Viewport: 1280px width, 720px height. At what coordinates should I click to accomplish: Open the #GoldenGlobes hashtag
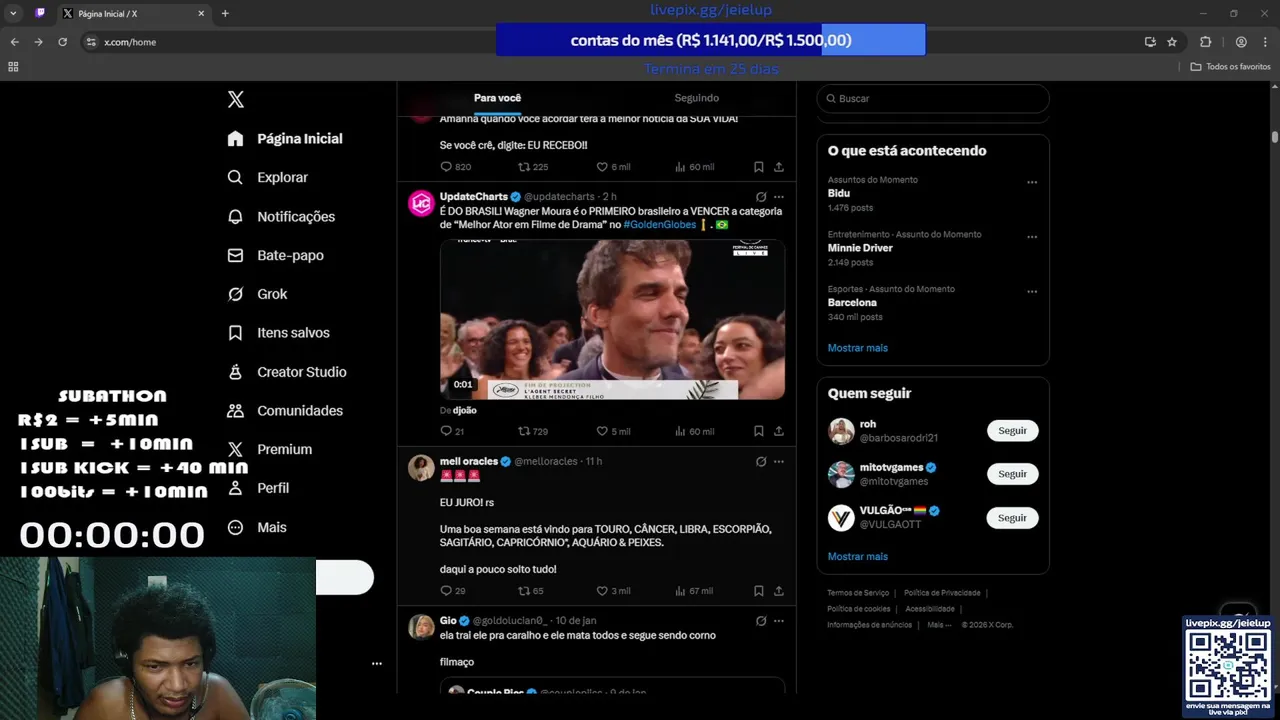pyautogui.click(x=659, y=225)
